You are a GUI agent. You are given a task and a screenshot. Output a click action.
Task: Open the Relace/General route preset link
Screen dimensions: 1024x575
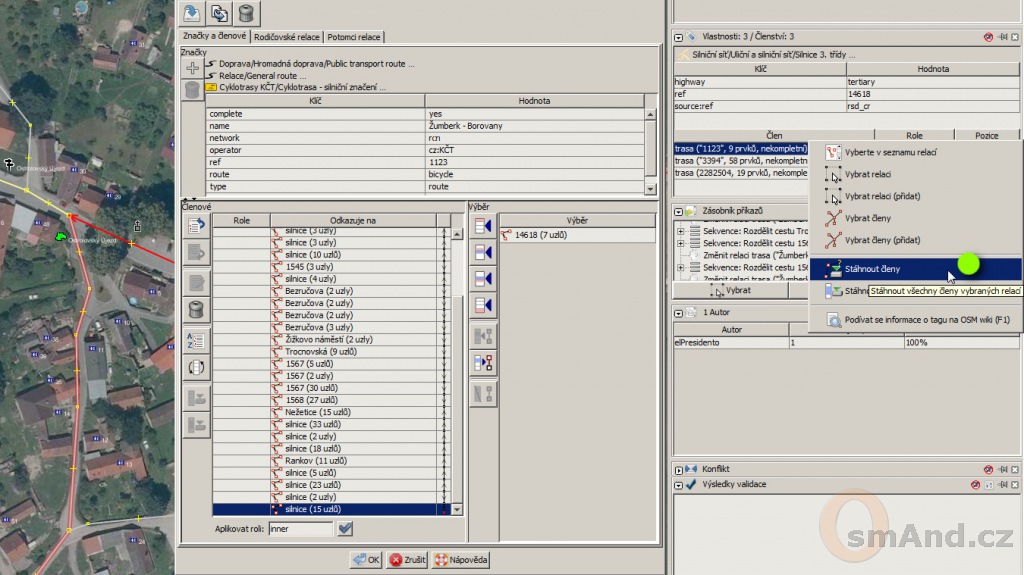pyautogui.click(x=263, y=76)
